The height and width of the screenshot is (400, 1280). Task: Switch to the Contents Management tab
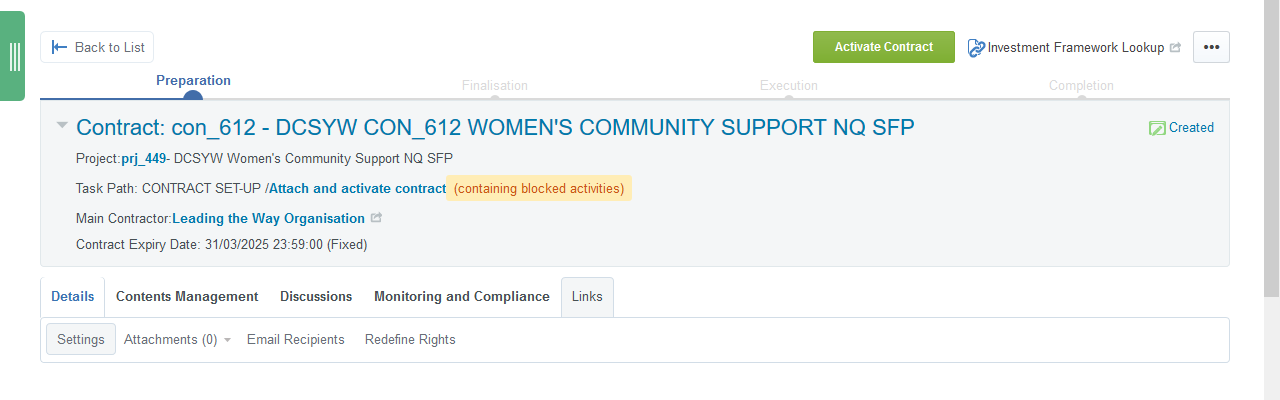pyautogui.click(x=187, y=297)
